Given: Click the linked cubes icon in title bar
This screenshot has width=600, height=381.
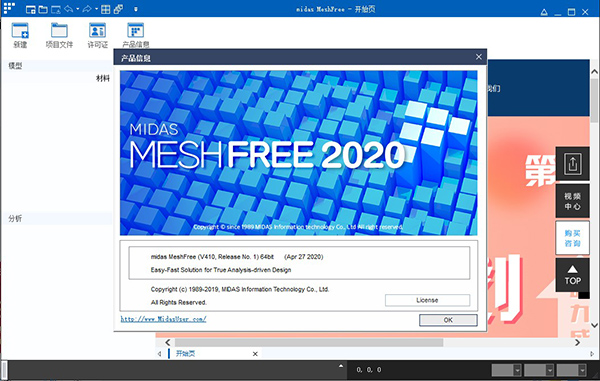Looking at the screenshot, I should coord(119,9).
